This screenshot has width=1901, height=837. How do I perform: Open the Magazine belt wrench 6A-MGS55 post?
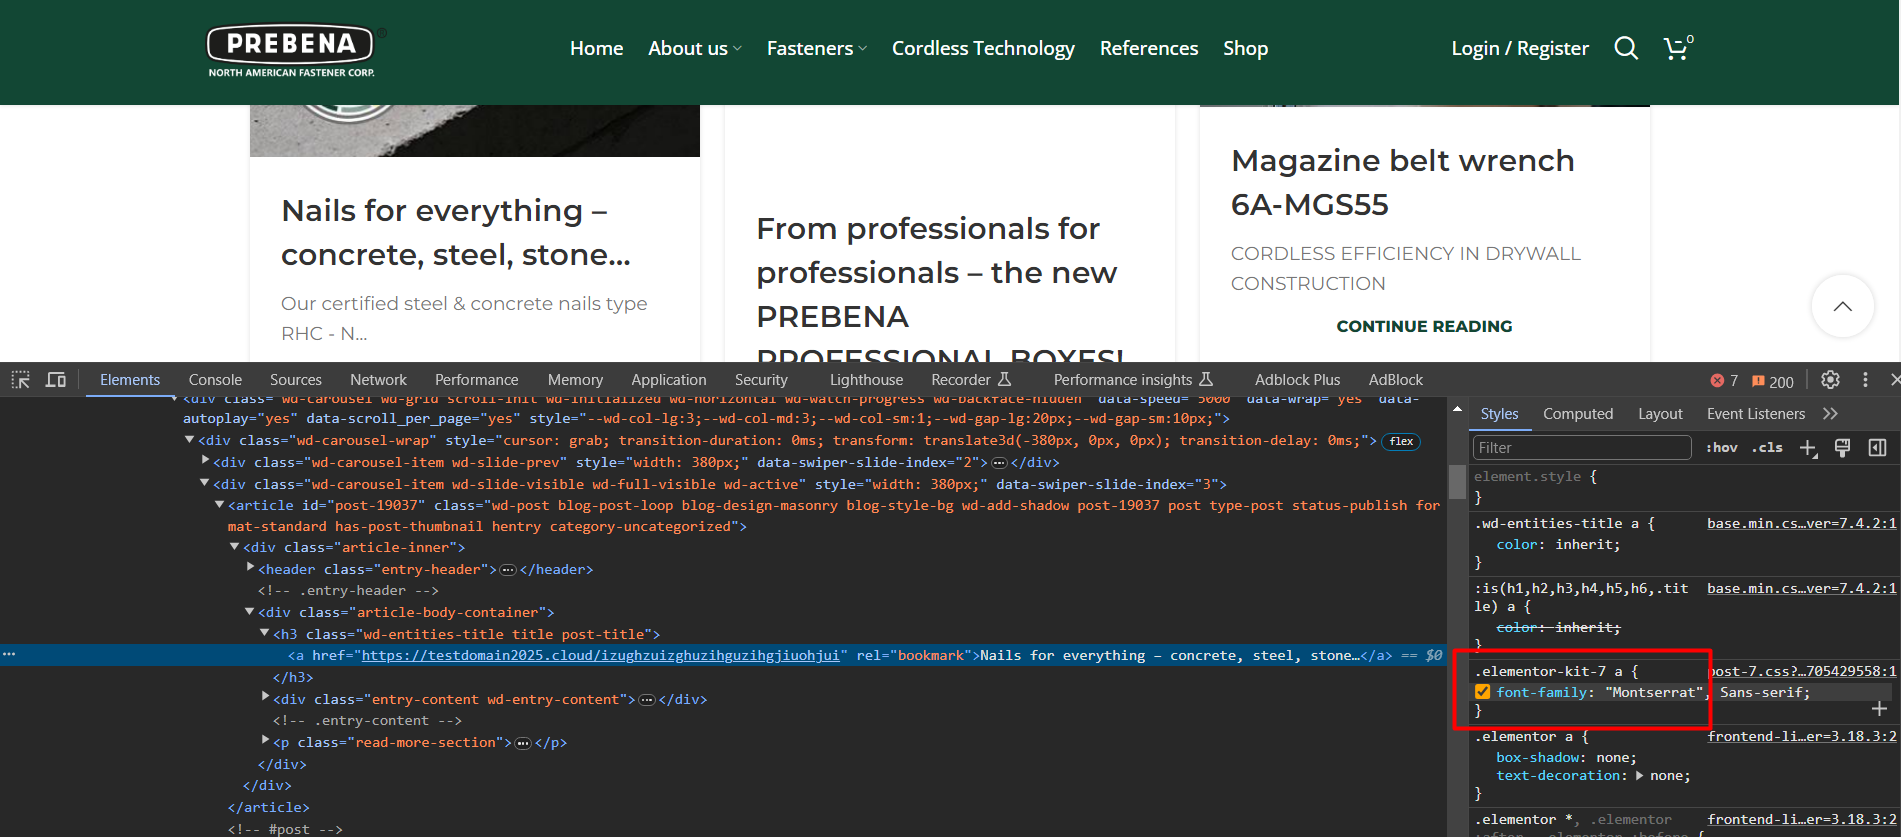1402,182
